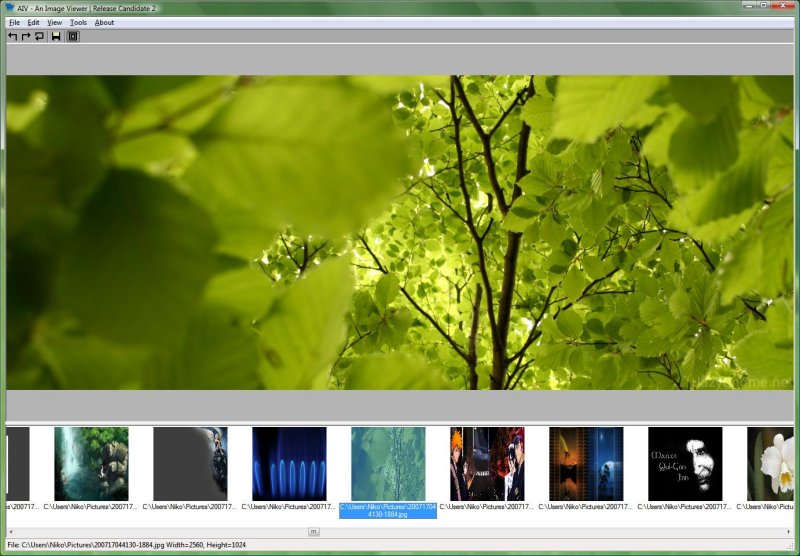This screenshot has height=556, width=800.
Task: Select the blue gas flames thumbnail
Action: coord(289,464)
